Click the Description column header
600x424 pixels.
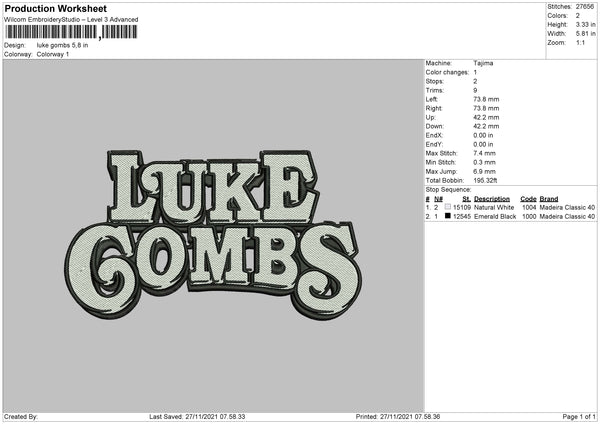pyautogui.click(x=492, y=199)
